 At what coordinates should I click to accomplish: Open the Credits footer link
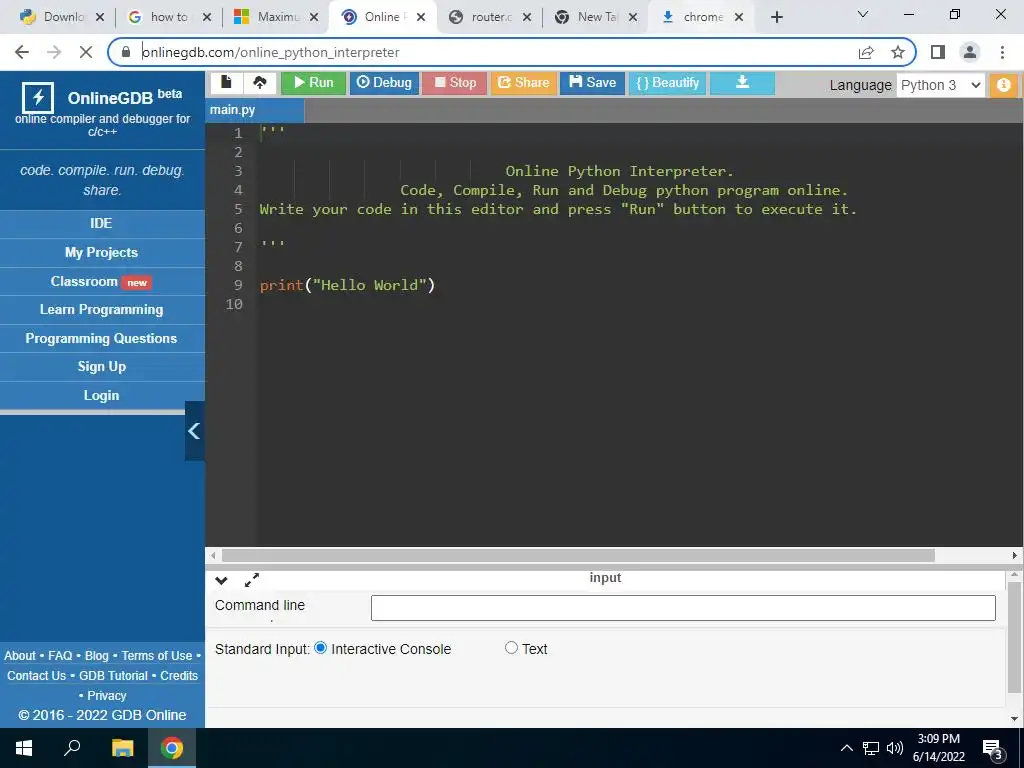179,676
